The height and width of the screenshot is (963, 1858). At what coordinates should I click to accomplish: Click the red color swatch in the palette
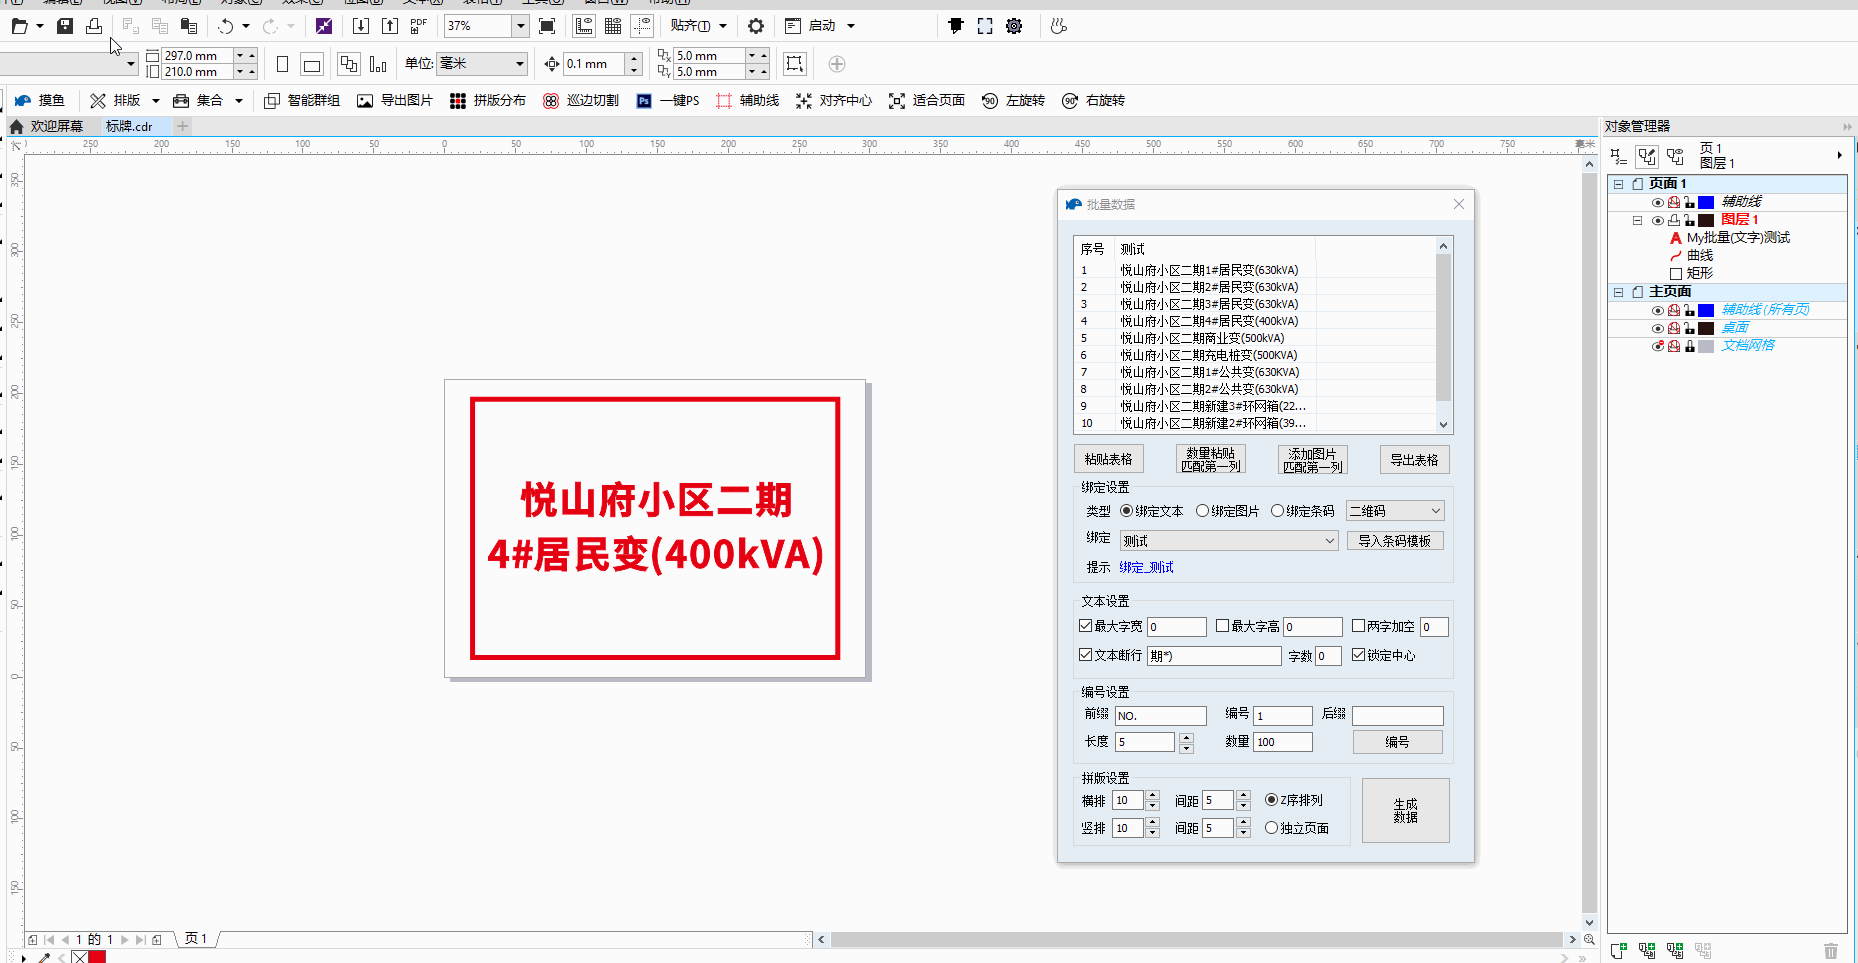tap(97, 957)
